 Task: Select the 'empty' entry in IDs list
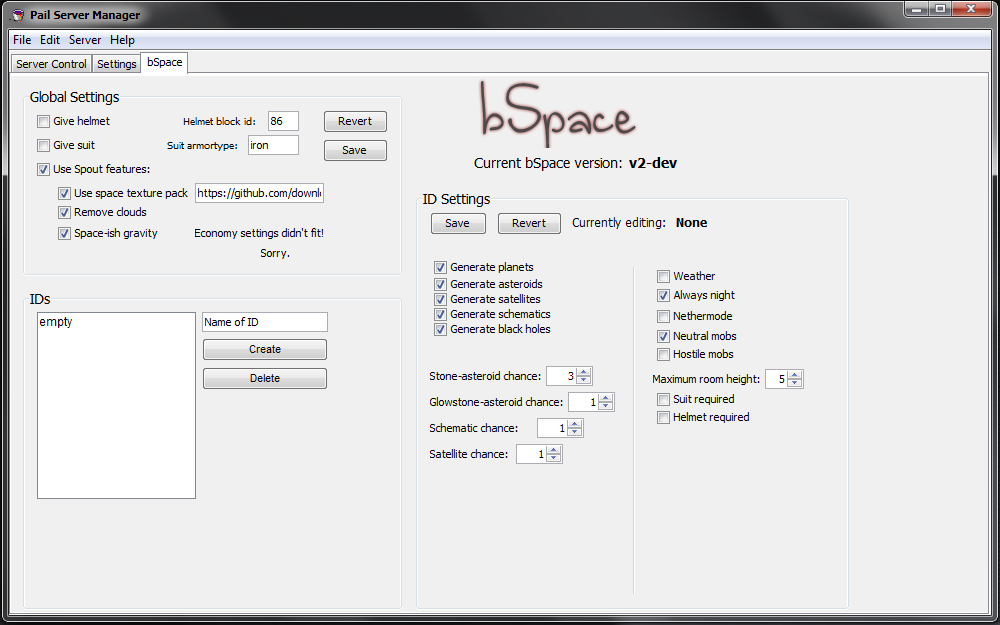55,322
